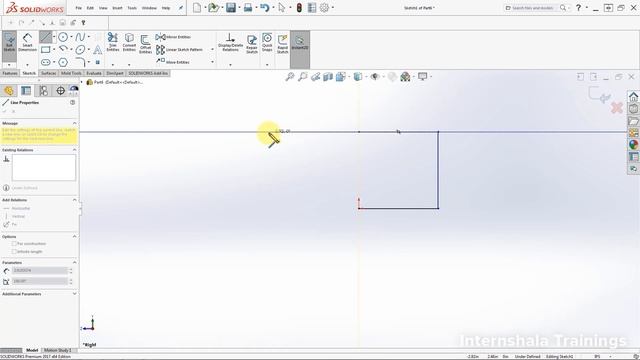The width and height of the screenshot is (640, 360).
Task: Click the Rapid Sketch tool
Action: click(282, 44)
